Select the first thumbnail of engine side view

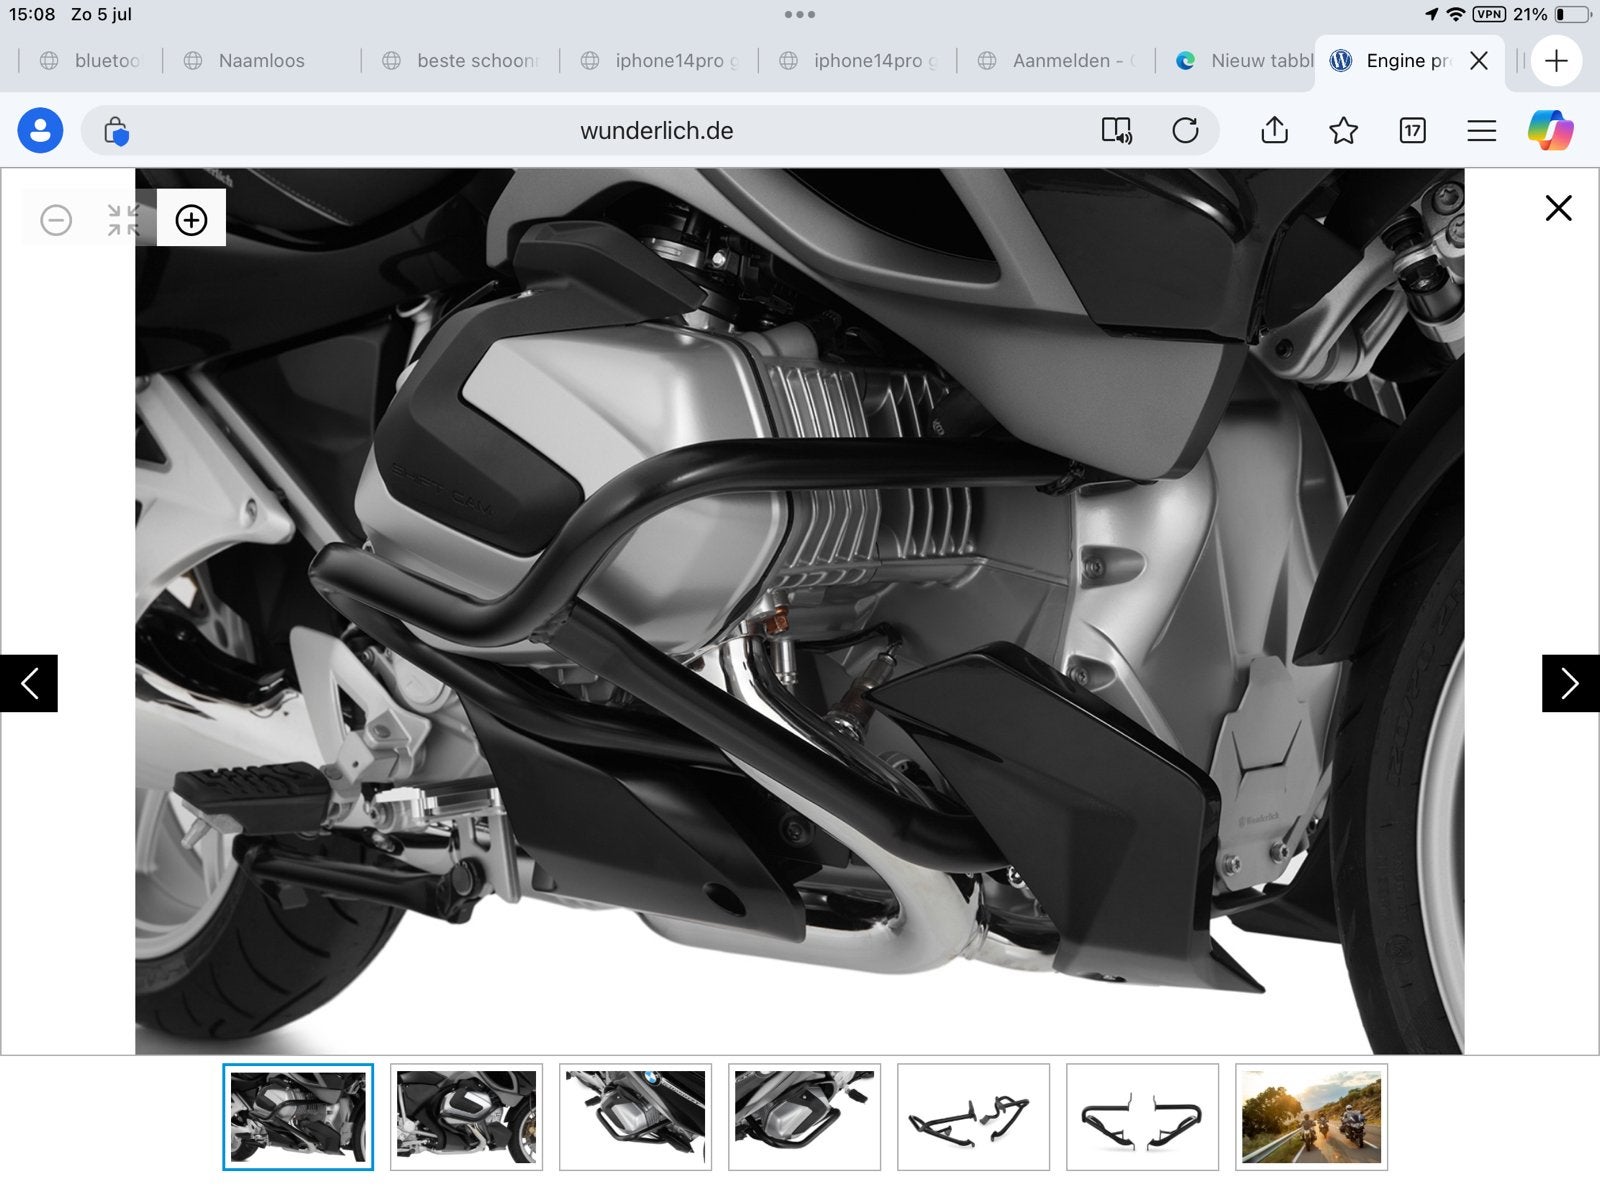(298, 1117)
